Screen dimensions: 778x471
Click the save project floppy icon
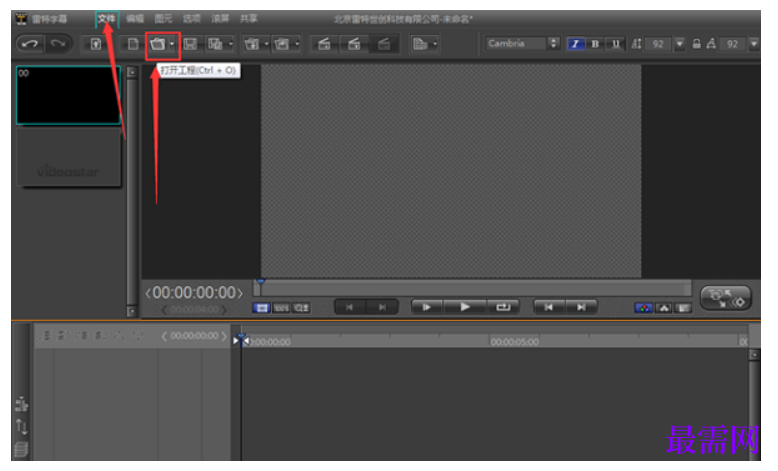(x=190, y=44)
